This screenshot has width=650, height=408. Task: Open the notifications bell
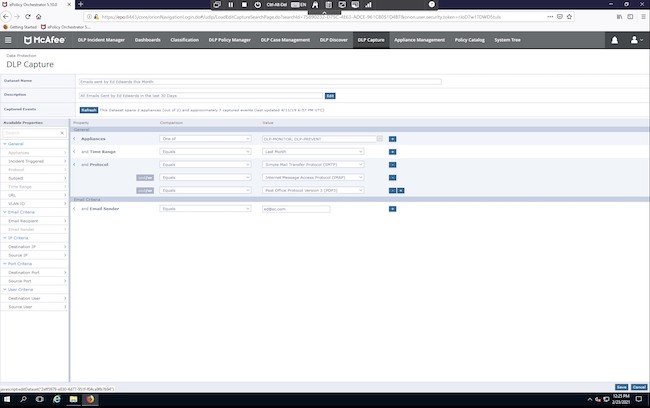click(x=614, y=40)
